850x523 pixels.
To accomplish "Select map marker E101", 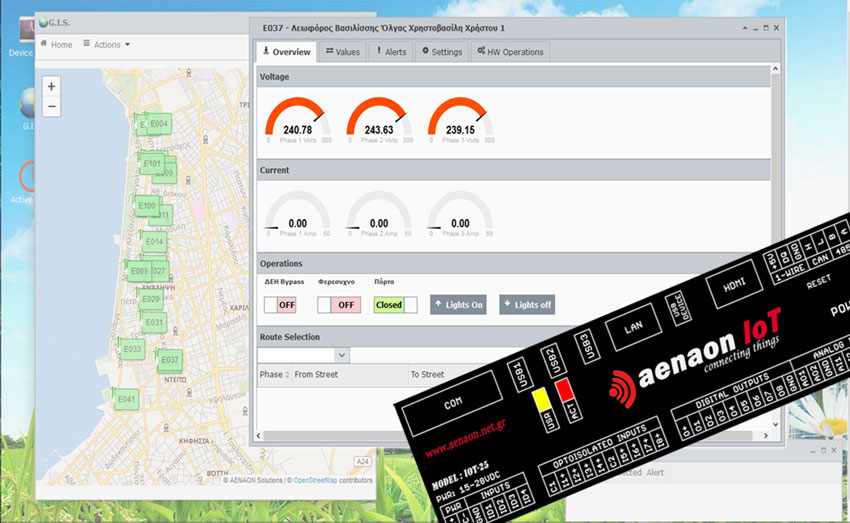I will pos(152,163).
